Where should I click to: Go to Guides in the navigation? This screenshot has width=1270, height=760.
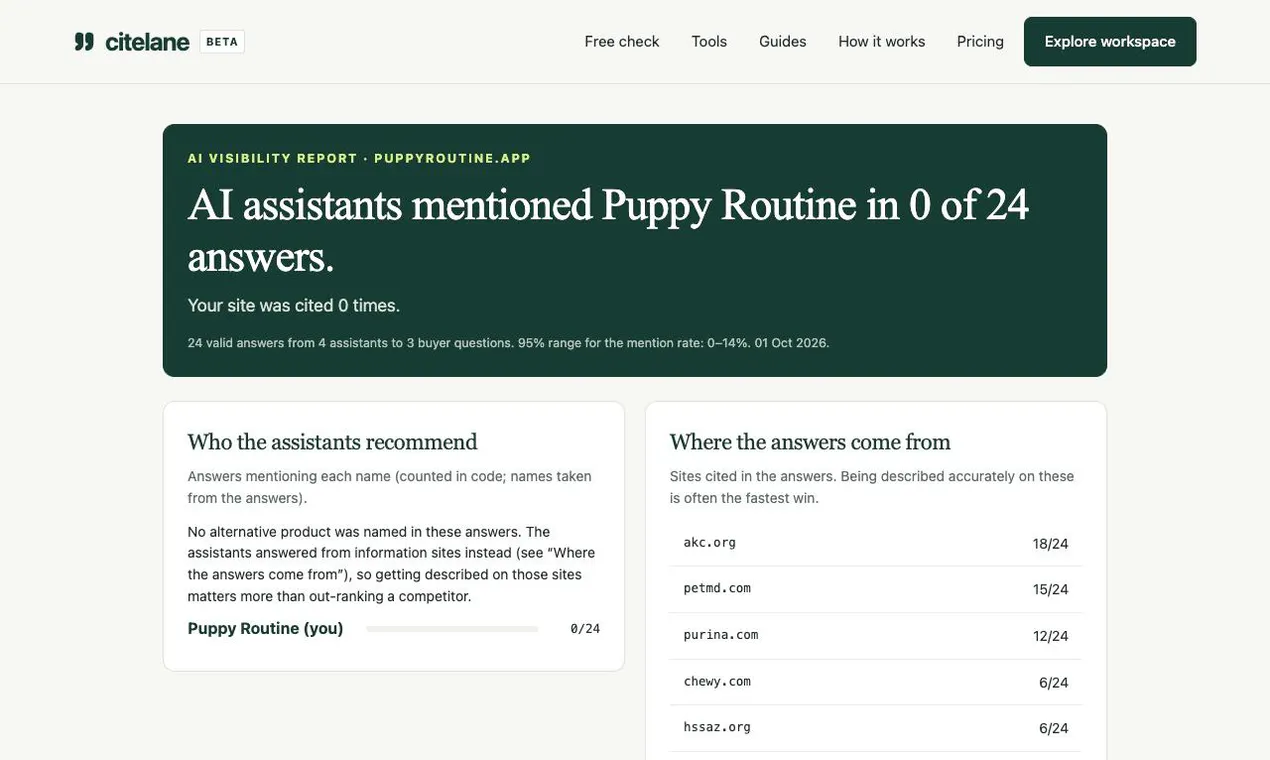(783, 41)
